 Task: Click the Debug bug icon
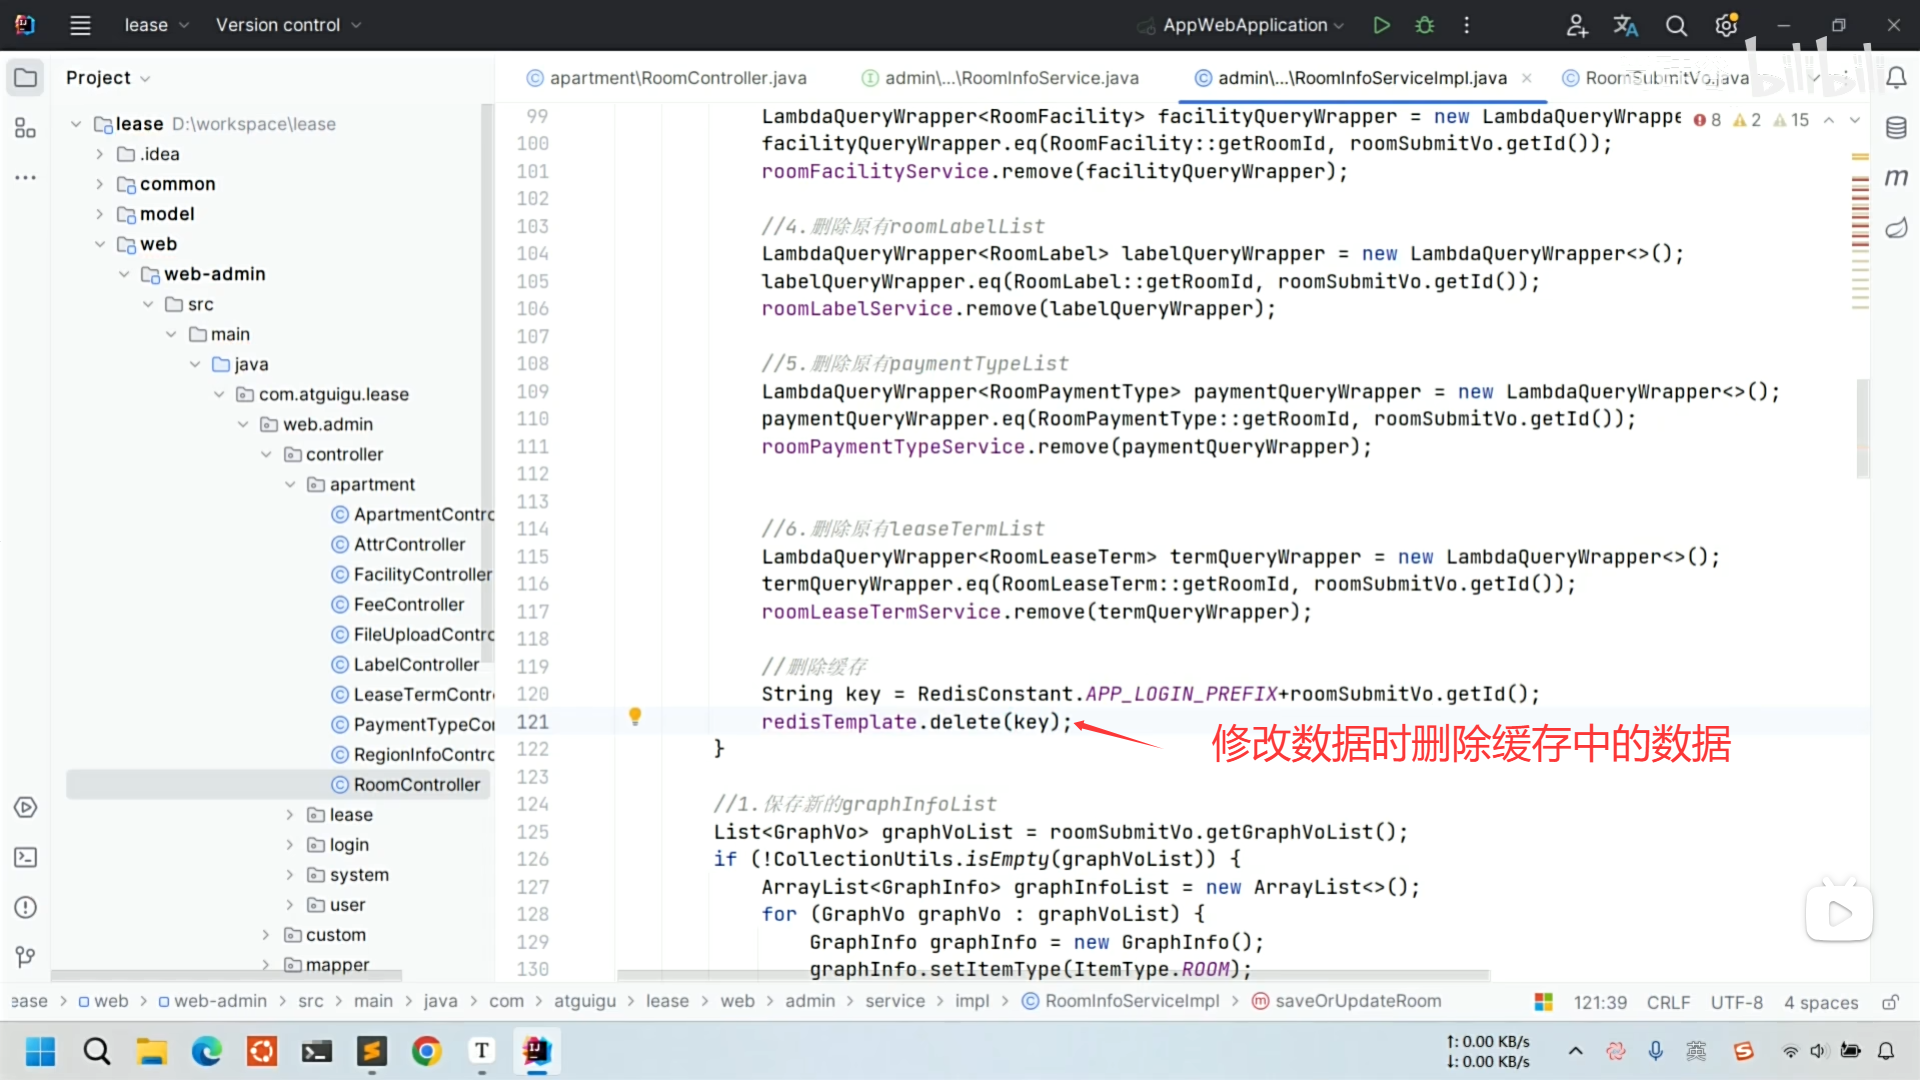click(1425, 25)
